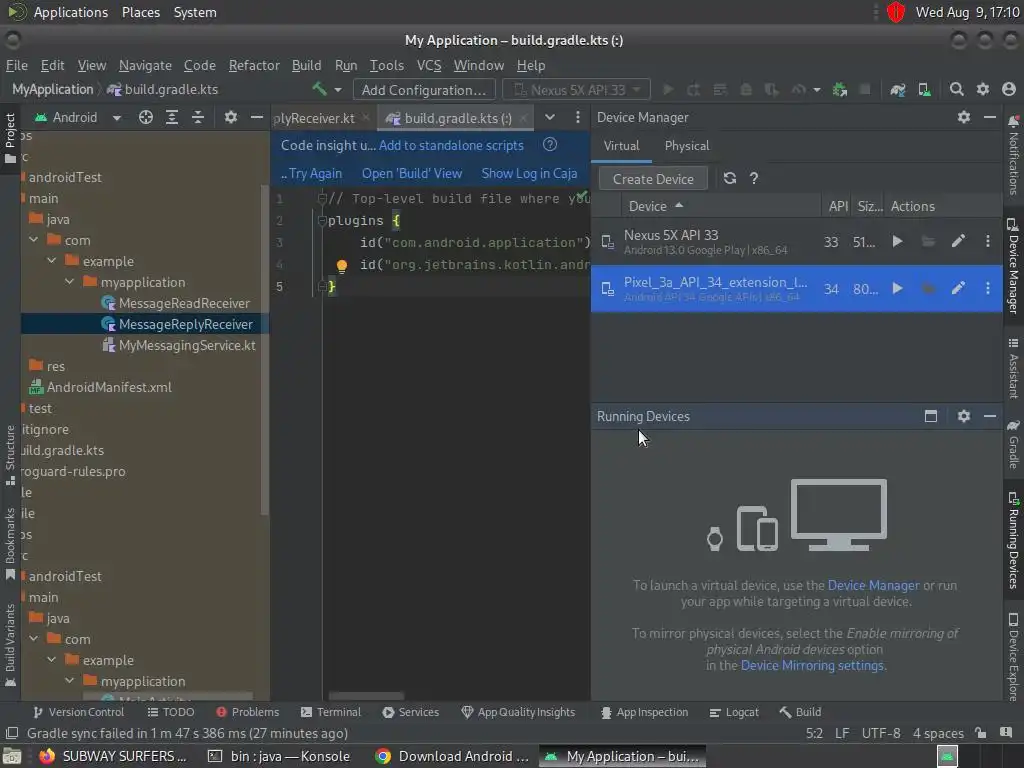Open Notifications side panel
The height and width of the screenshot is (768, 1024).
pyautogui.click(x=1013, y=155)
